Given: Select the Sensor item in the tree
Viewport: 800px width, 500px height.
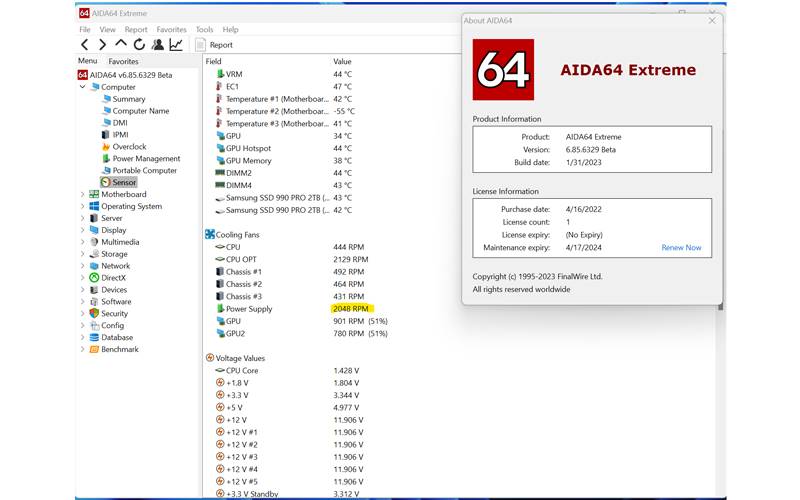Looking at the screenshot, I should pyautogui.click(x=123, y=183).
